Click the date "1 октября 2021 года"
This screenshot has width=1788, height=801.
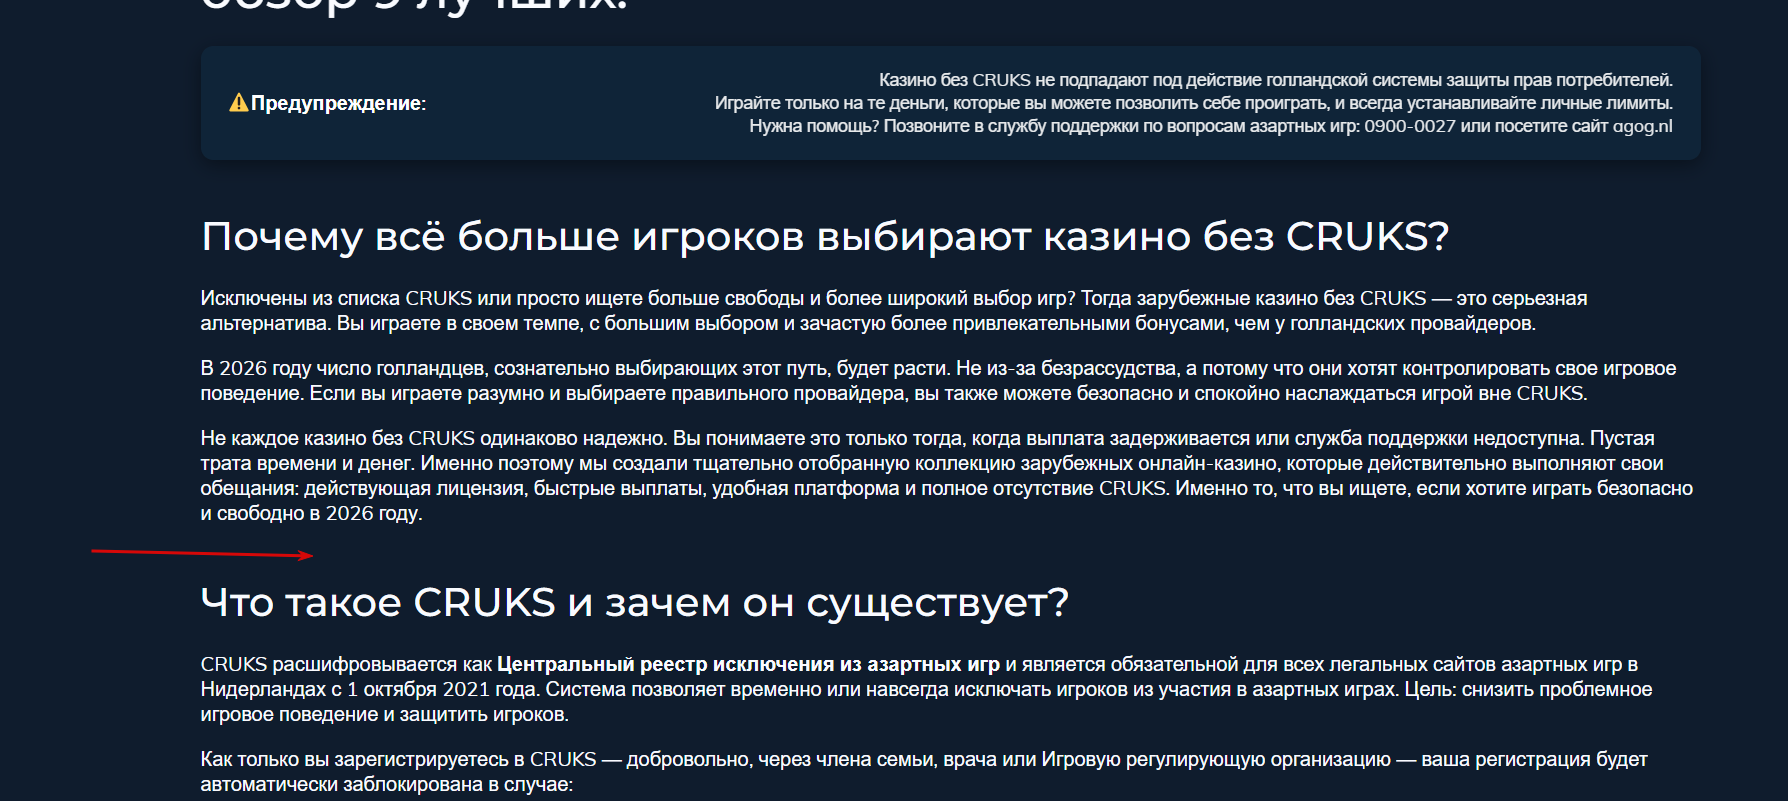point(443,689)
